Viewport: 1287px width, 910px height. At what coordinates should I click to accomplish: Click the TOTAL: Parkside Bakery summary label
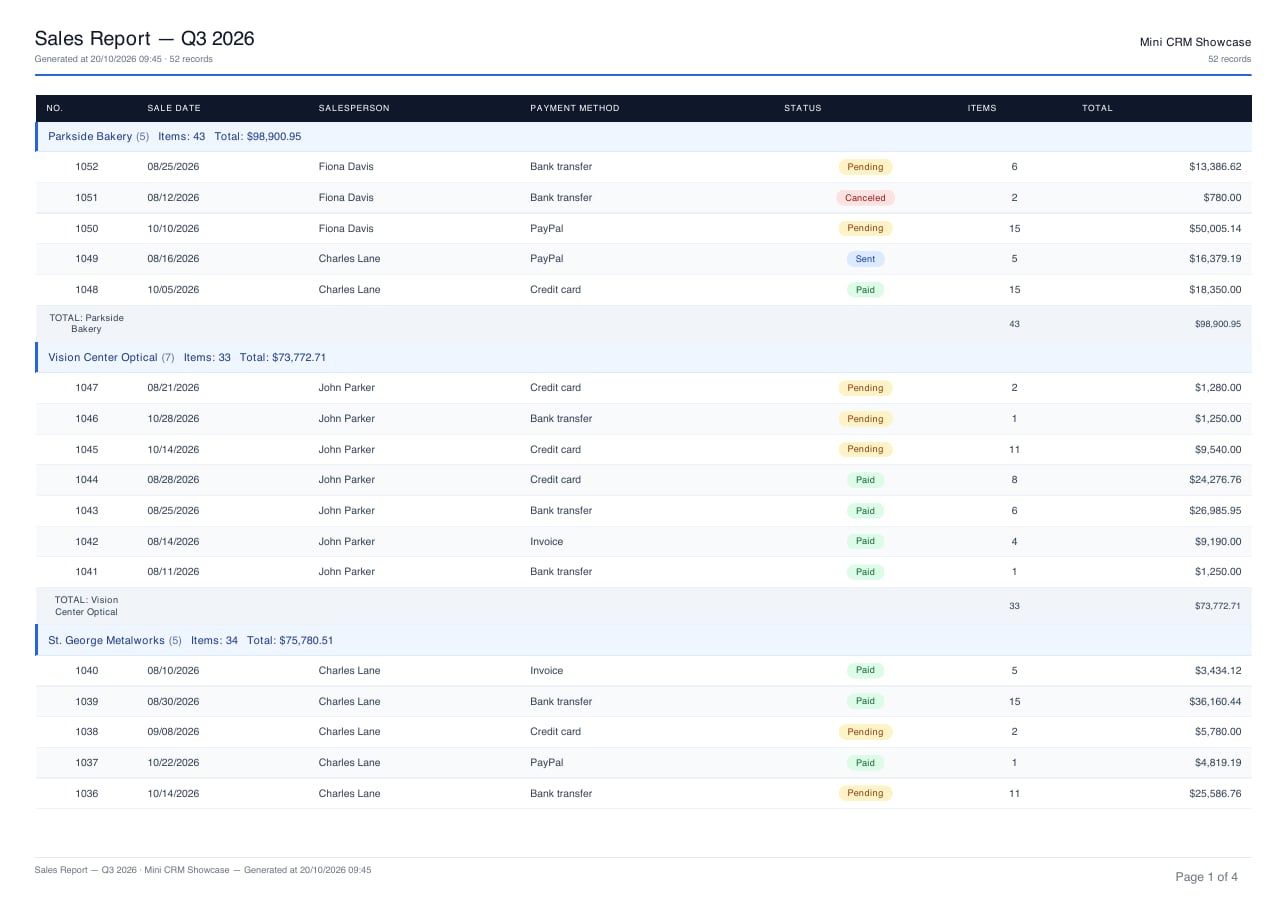[x=86, y=323]
